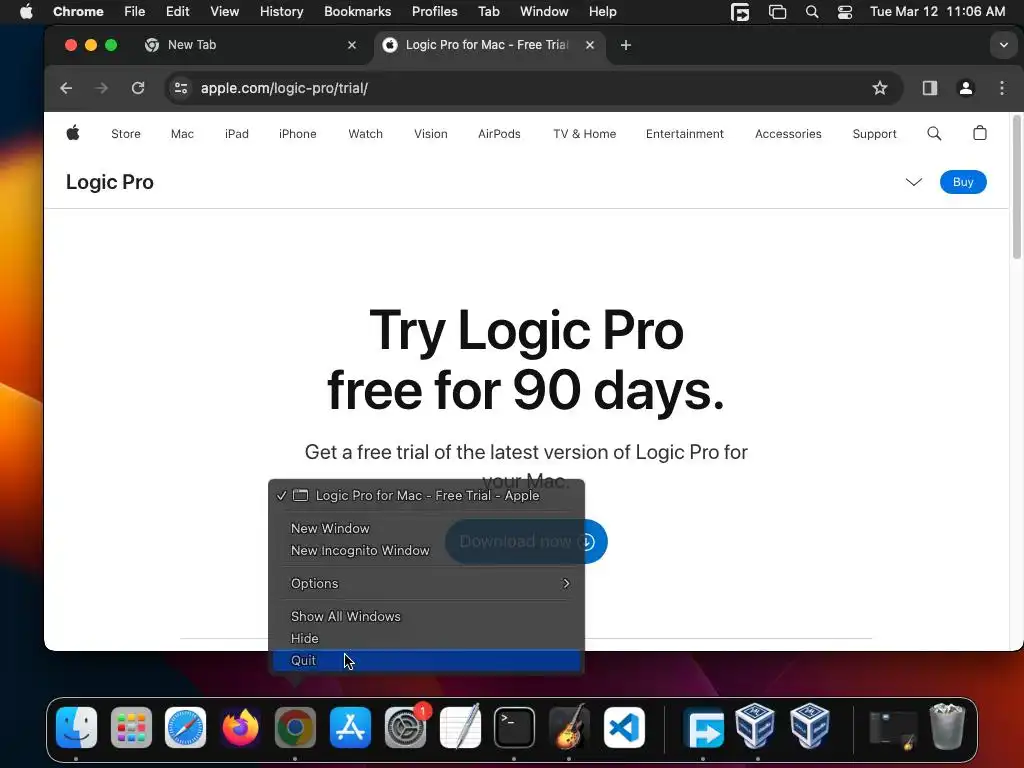Open Finder from the Dock
Image resolution: width=1024 pixels, height=768 pixels.
click(x=76, y=728)
